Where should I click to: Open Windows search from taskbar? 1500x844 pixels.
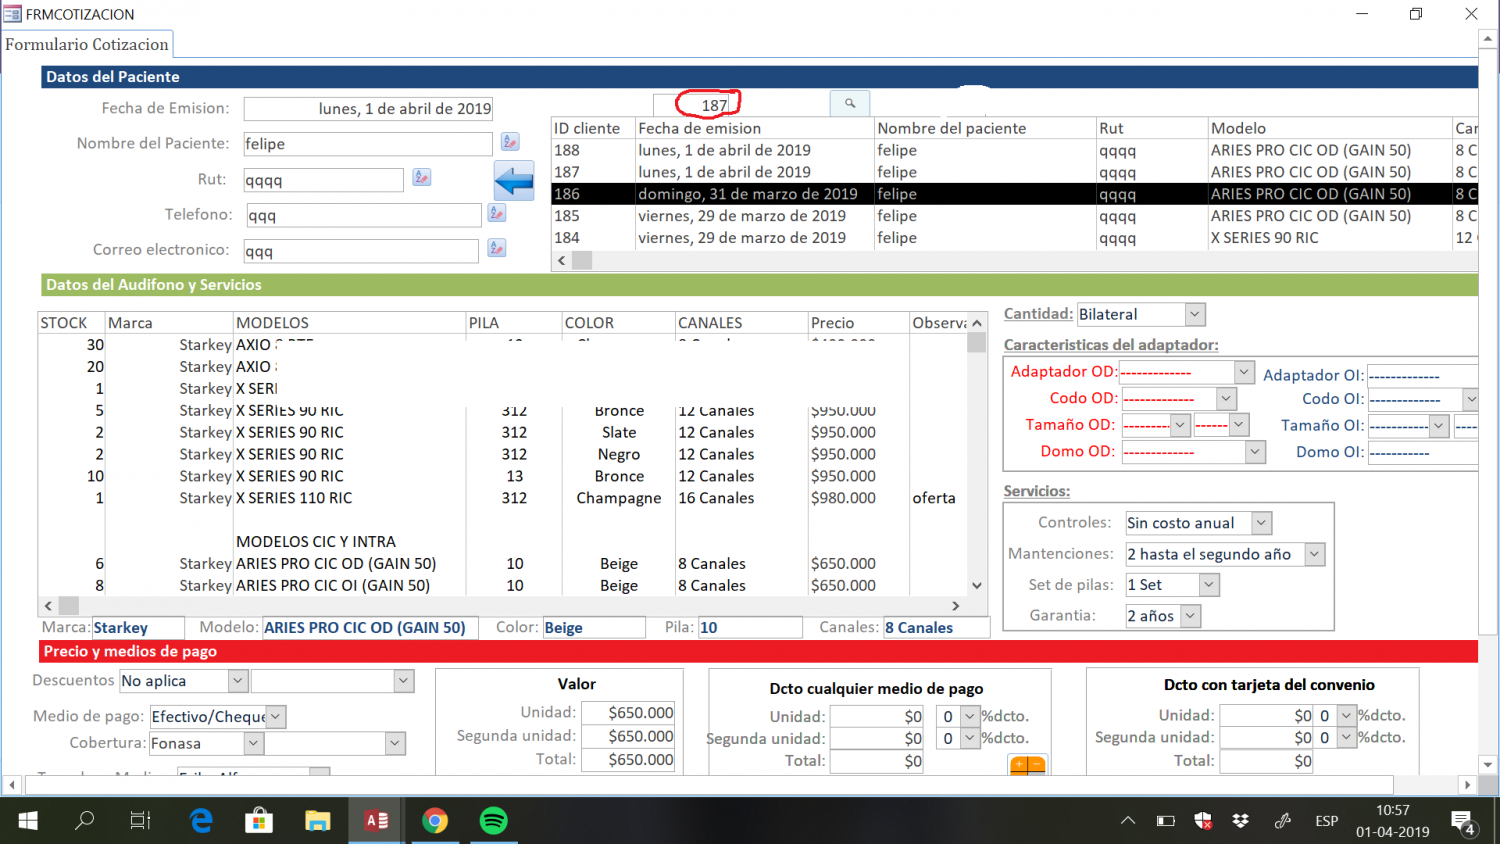(x=85, y=821)
